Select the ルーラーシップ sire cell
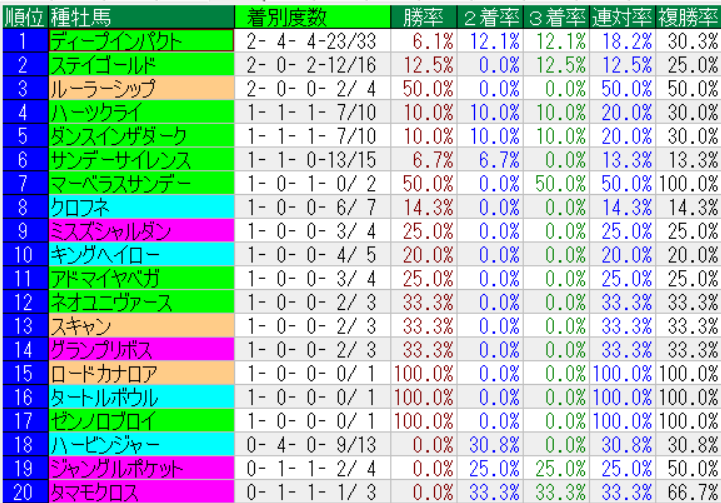 click(x=141, y=89)
